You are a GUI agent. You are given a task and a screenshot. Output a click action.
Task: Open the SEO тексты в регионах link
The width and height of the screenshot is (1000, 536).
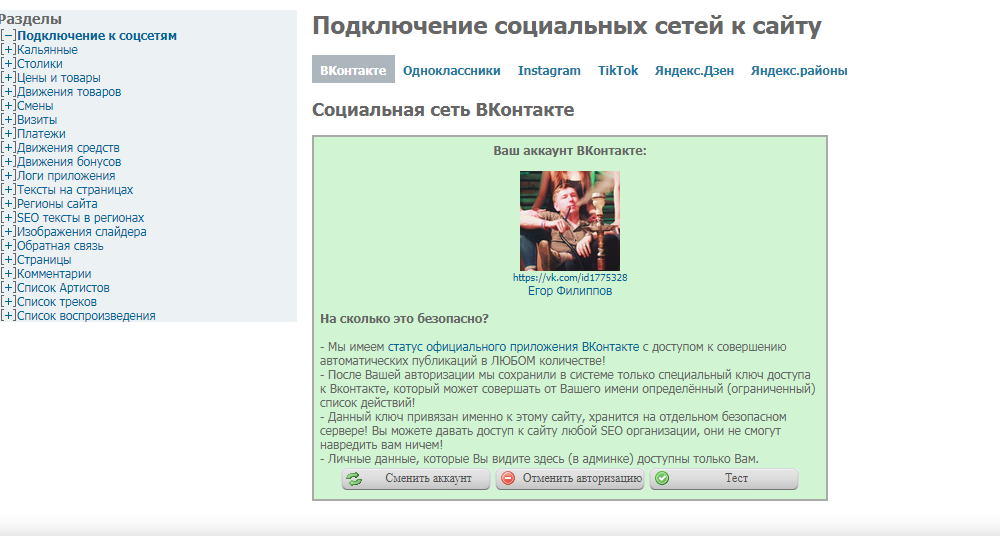tap(80, 218)
